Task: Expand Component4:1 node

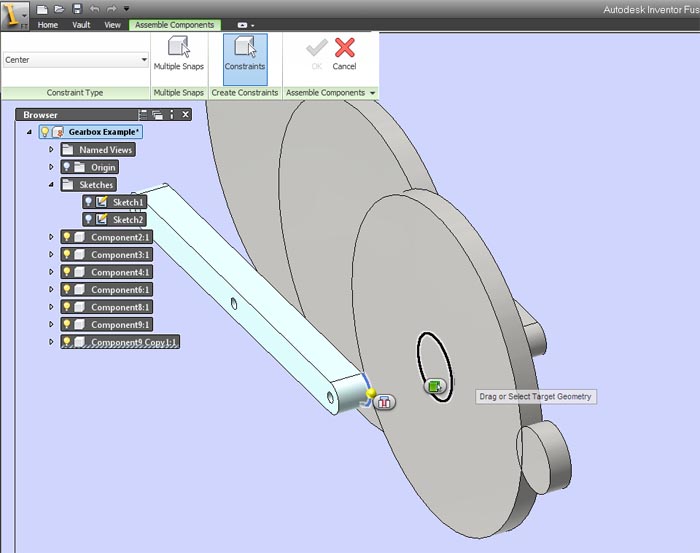Action: click(x=51, y=272)
